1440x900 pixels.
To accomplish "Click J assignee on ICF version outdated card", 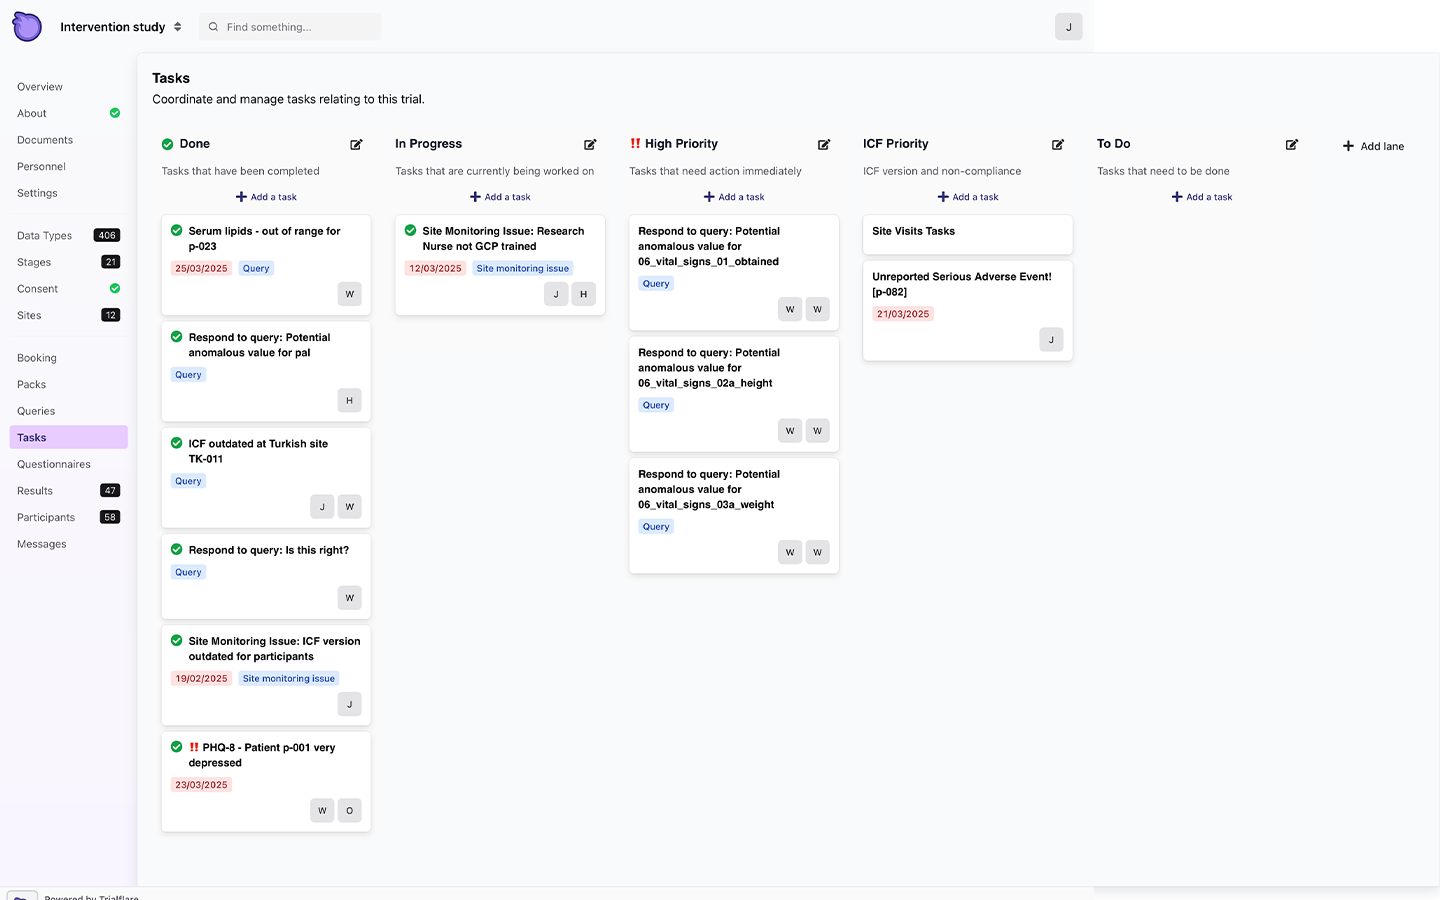I will coord(349,704).
